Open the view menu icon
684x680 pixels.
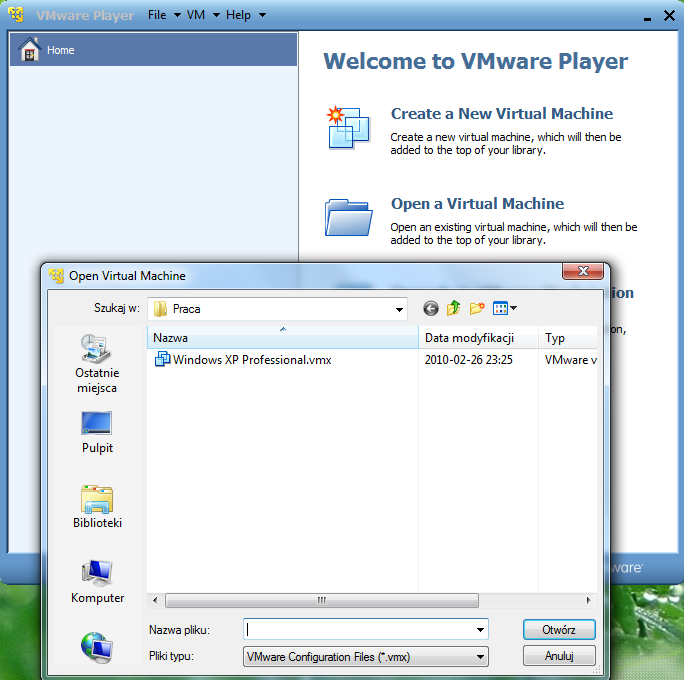500,308
